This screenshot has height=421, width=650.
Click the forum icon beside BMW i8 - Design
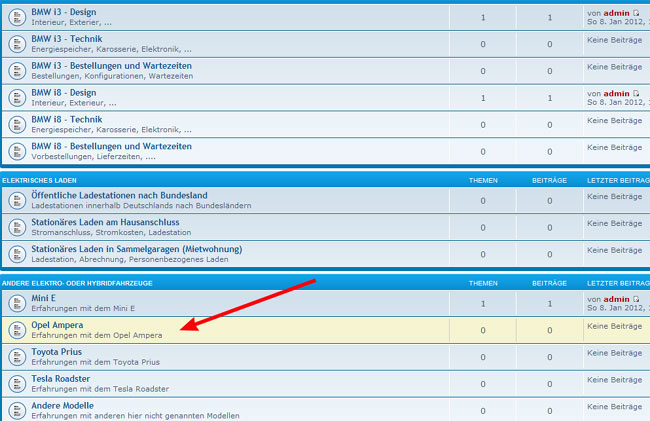pyautogui.click(x=16, y=98)
